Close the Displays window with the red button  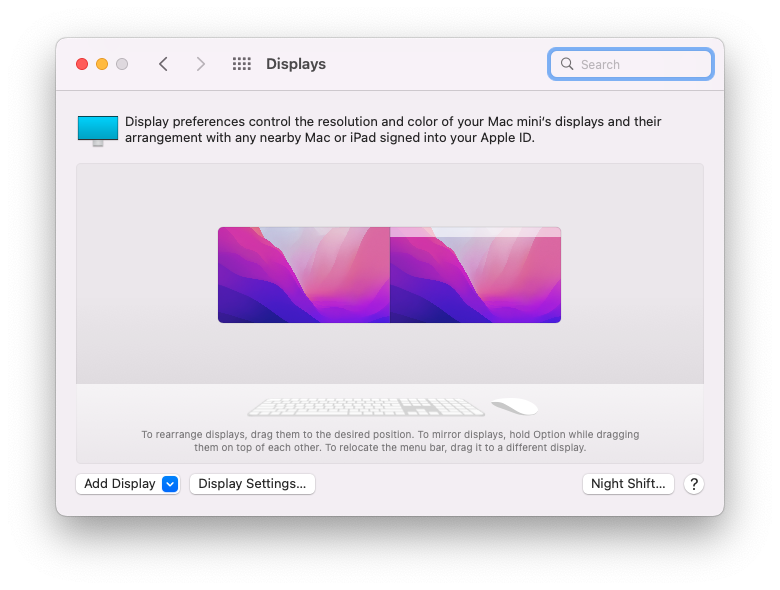(82, 64)
